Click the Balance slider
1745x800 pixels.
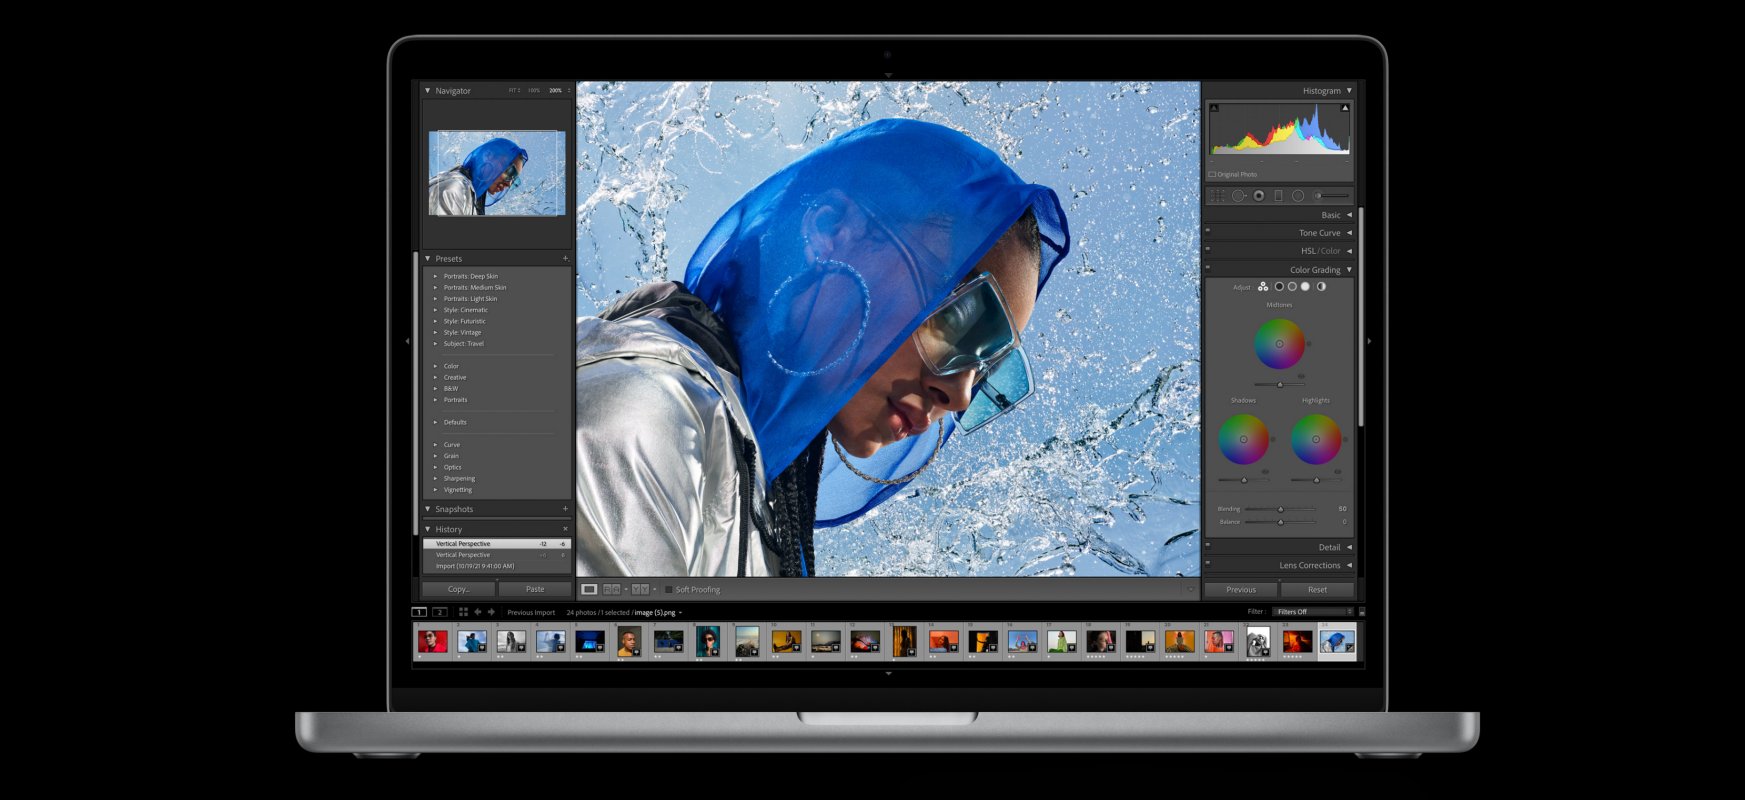coord(1281,521)
